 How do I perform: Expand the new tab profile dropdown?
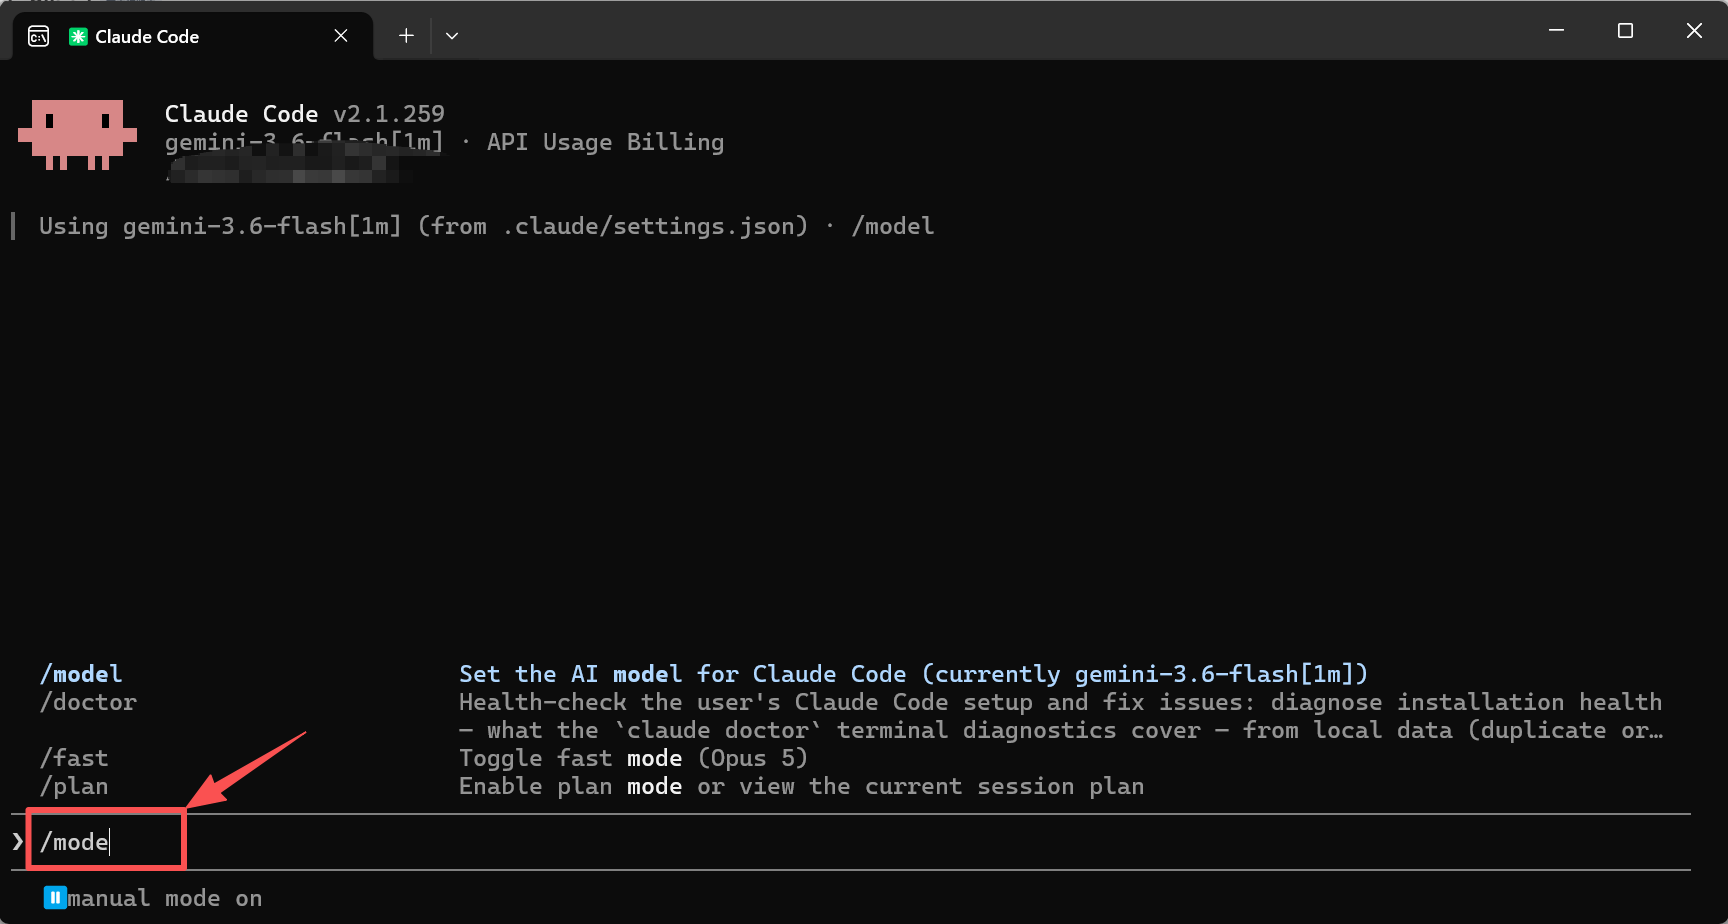point(452,36)
